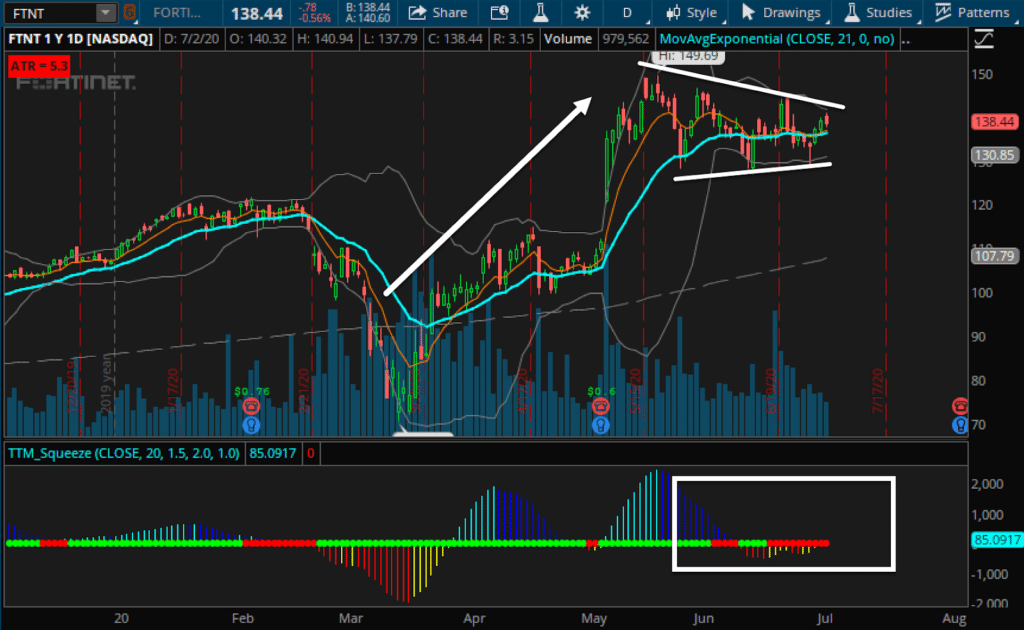The width and height of the screenshot is (1024, 630).
Task: Click the 2,000 label on squeeze axis
Action: 987,484
